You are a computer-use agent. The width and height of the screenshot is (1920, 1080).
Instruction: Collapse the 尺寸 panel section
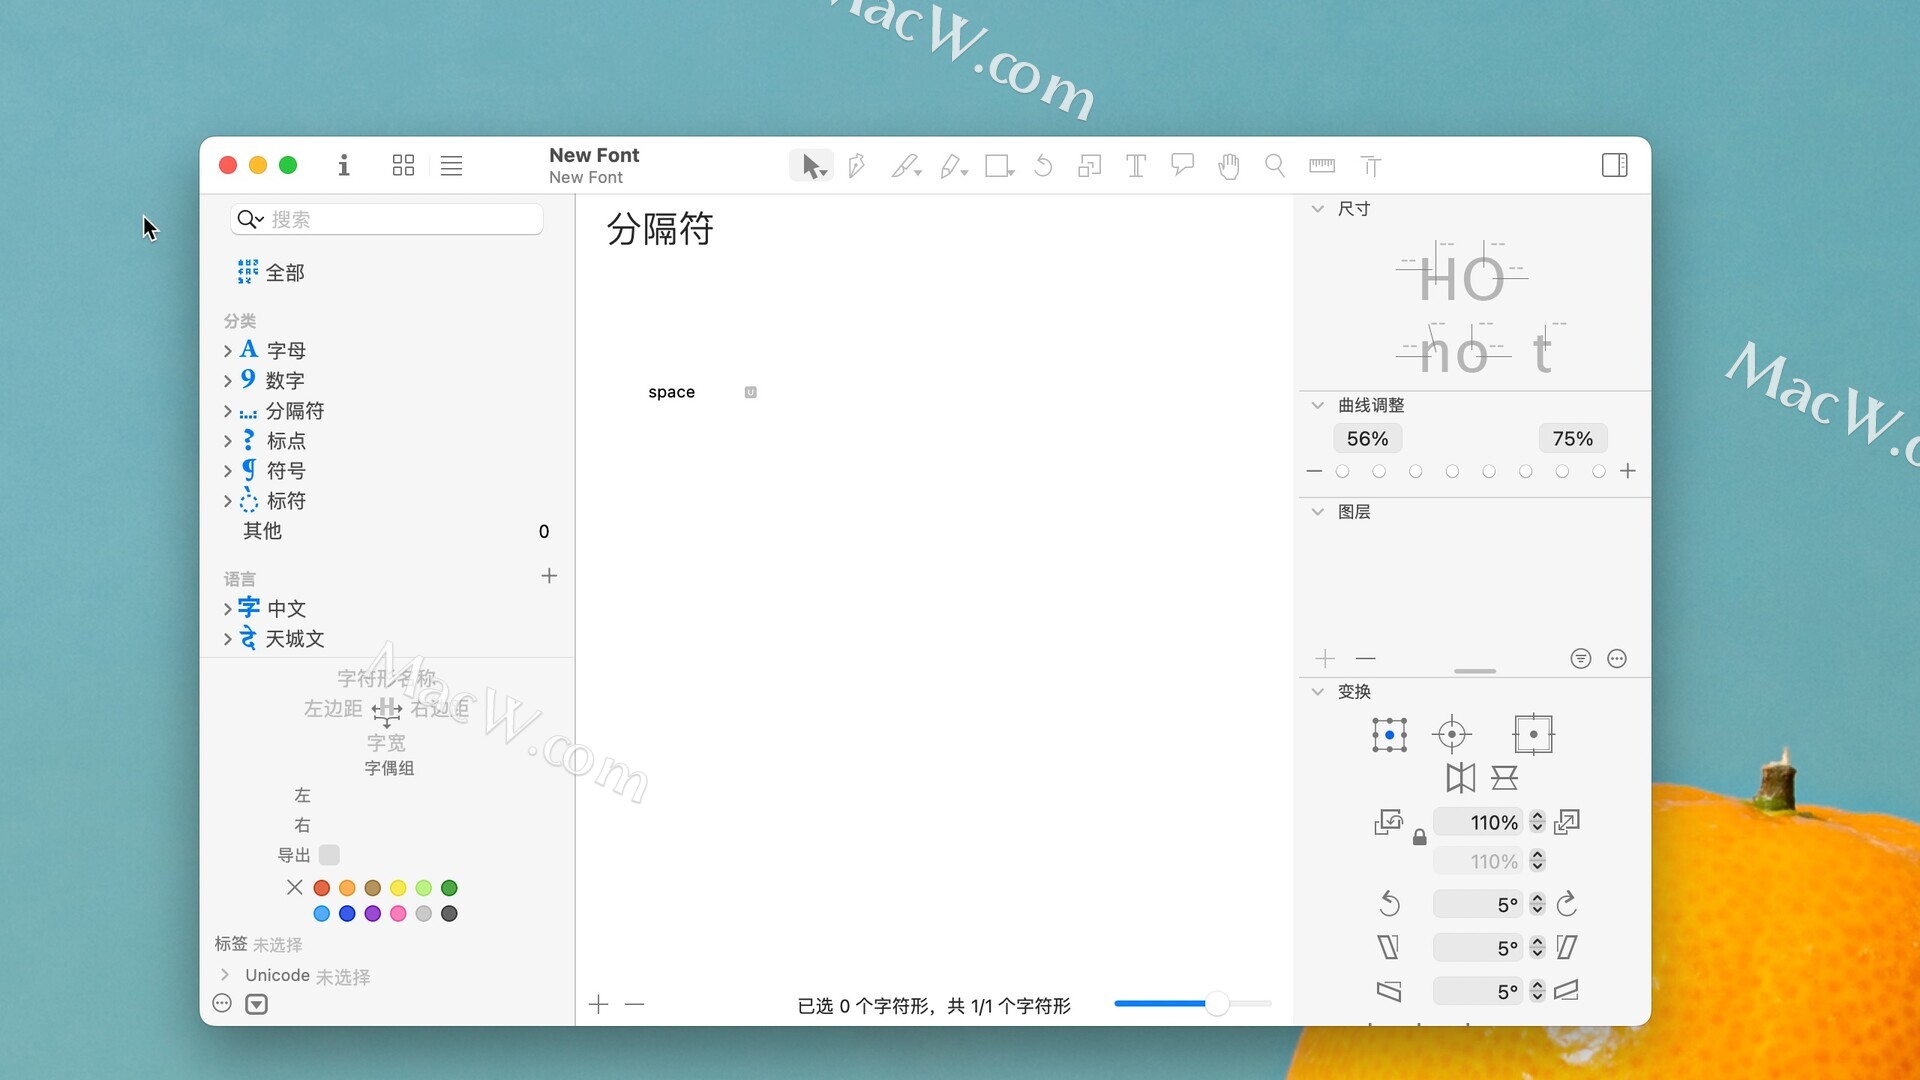click(x=1318, y=209)
